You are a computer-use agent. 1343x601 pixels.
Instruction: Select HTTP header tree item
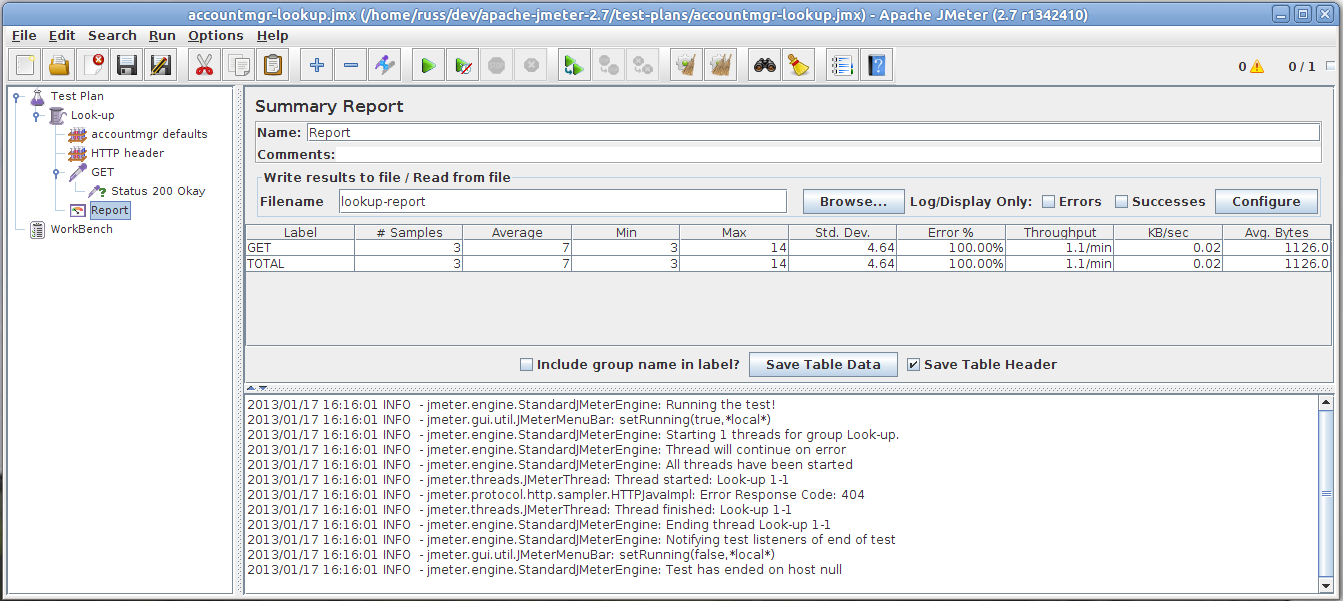coord(127,154)
